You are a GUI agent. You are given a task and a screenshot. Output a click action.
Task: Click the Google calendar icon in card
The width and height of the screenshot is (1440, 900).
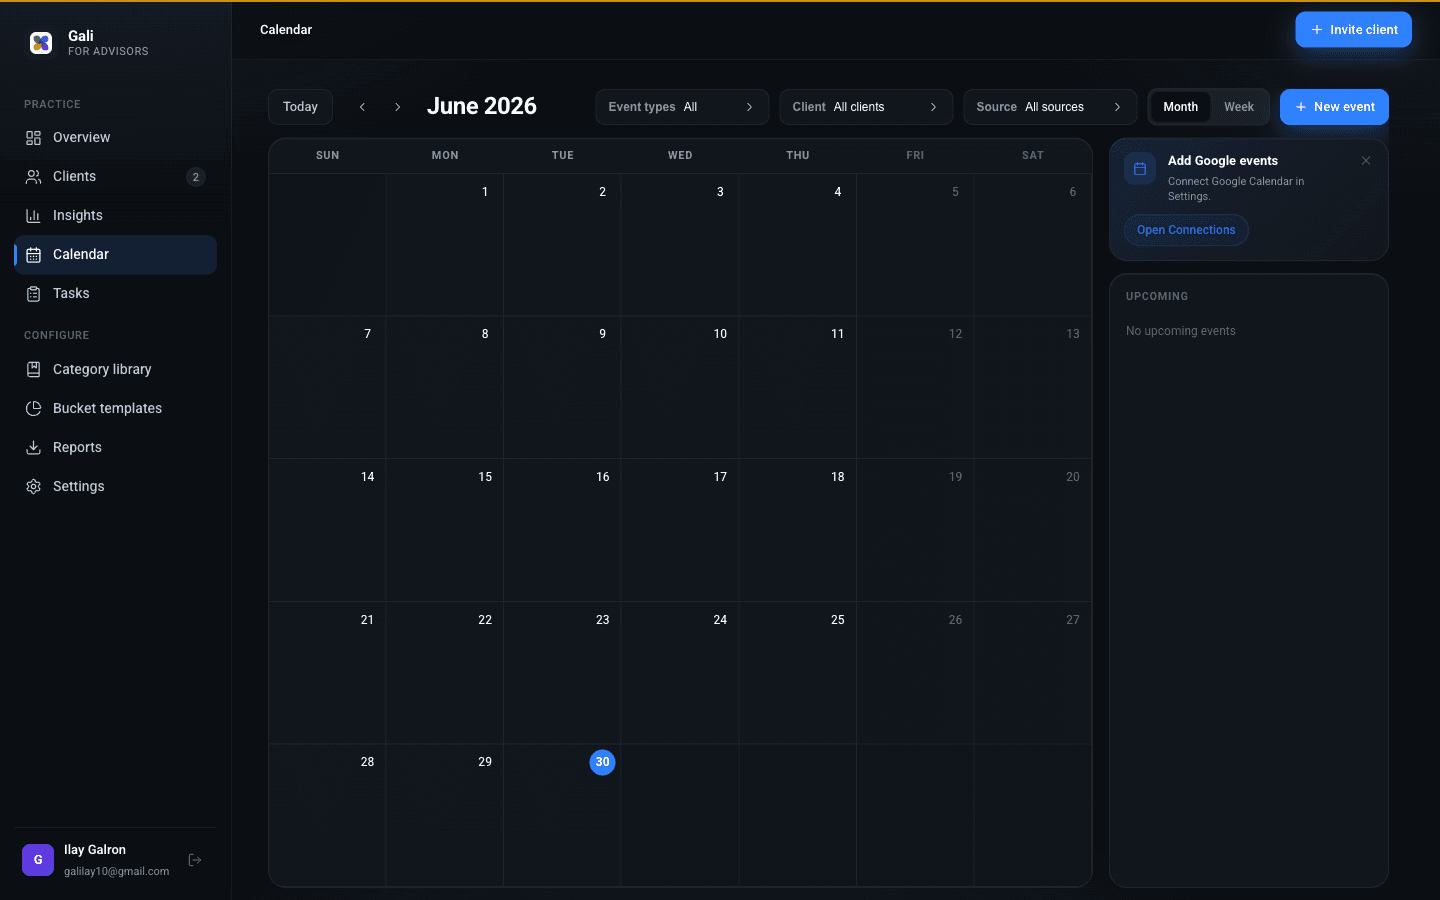click(1140, 169)
